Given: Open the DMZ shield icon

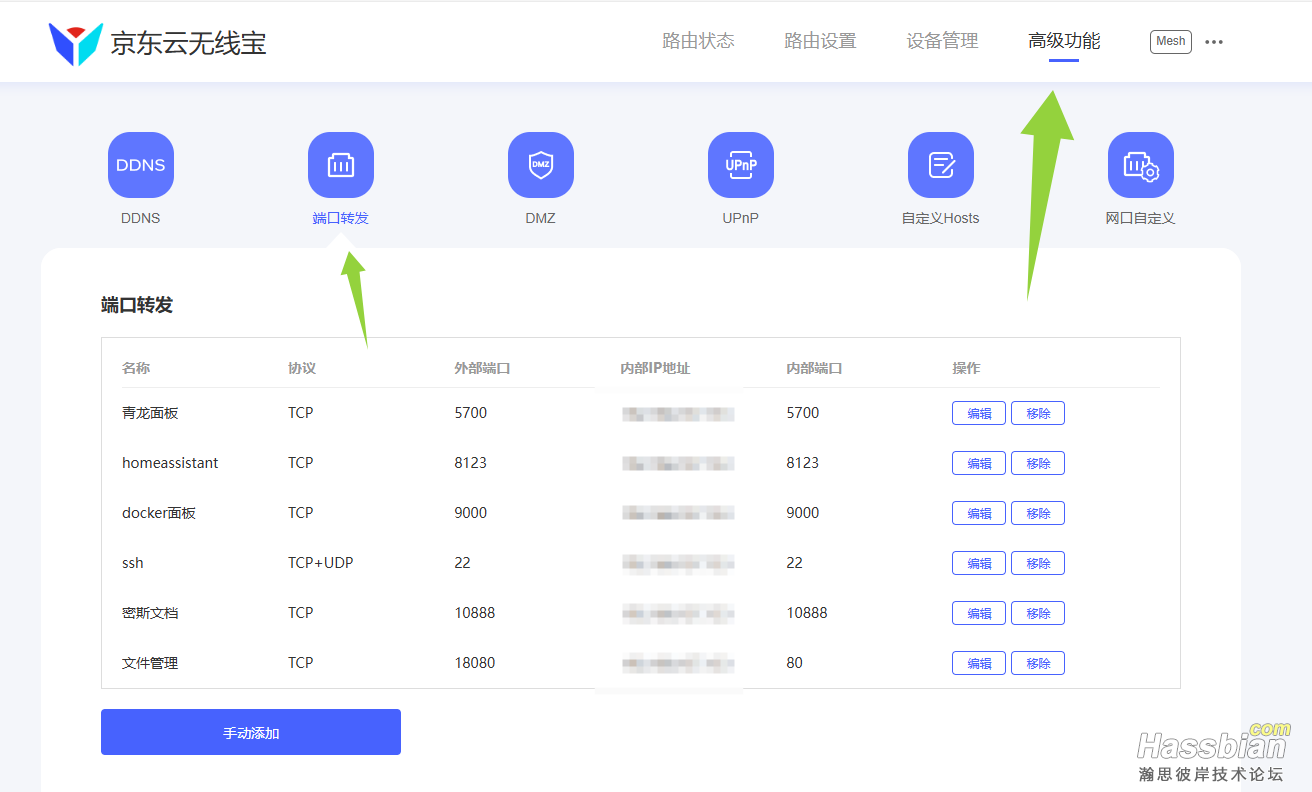Looking at the screenshot, I should pos(541,165).
